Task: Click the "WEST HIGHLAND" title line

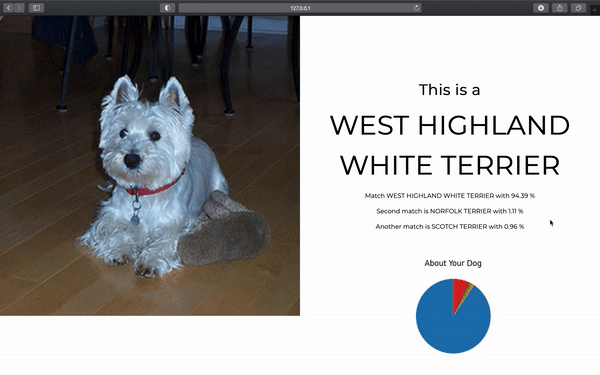Action: [450, 126]
